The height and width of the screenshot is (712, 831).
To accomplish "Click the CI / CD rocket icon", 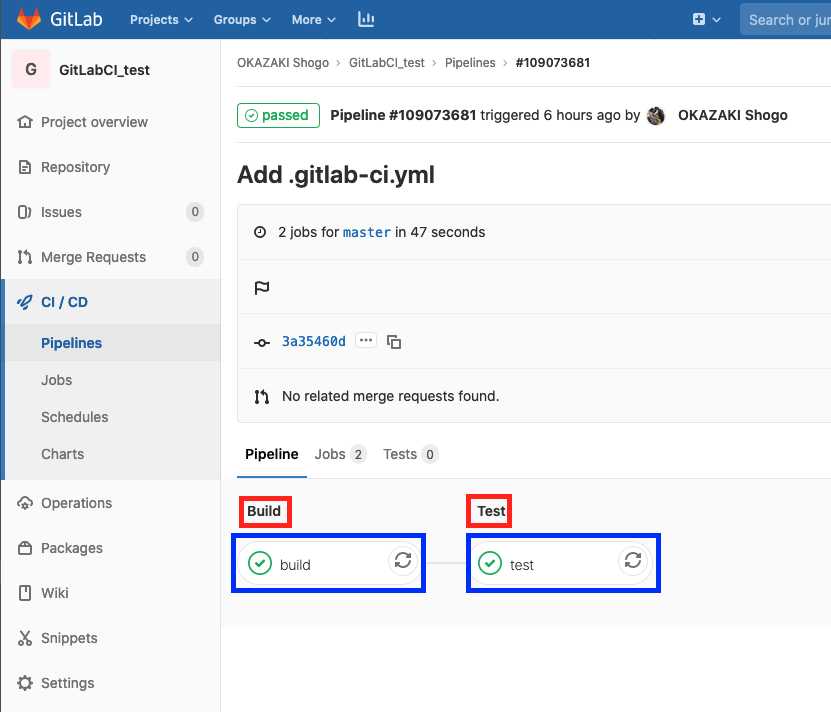I will coord(24,302).
